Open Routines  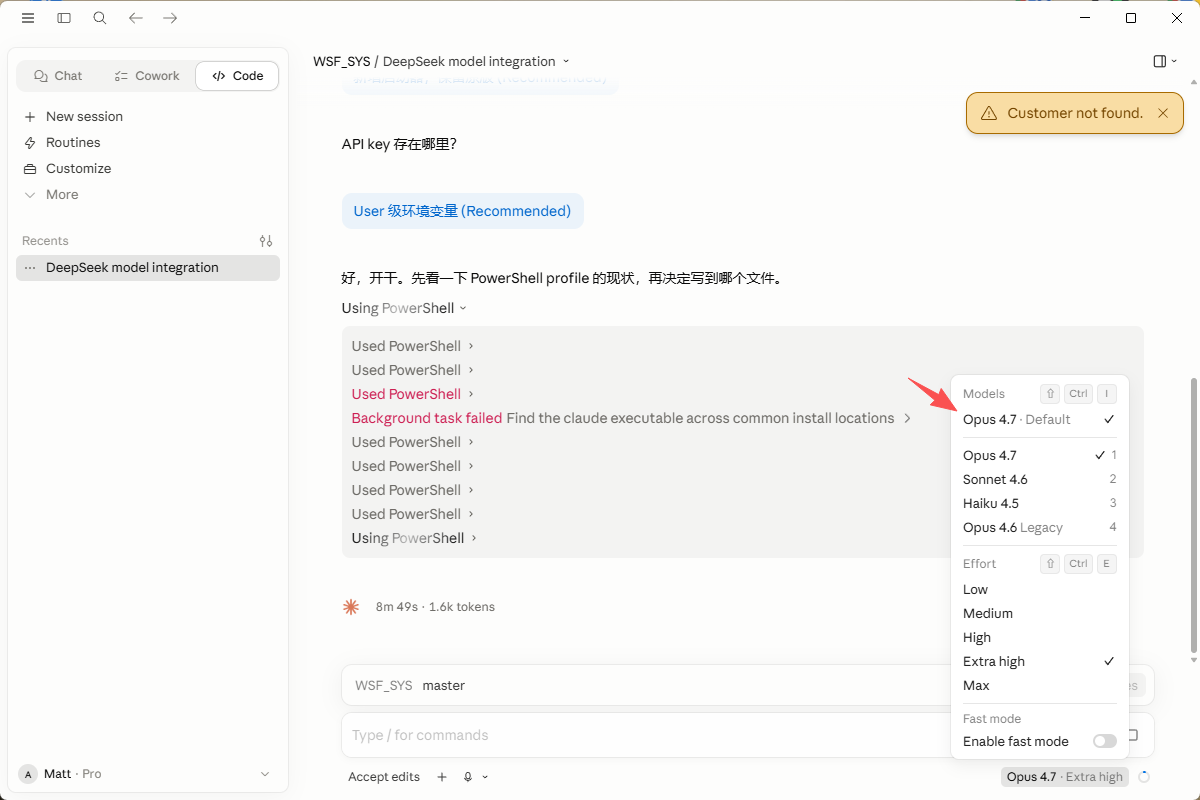(x=148, y=143)
